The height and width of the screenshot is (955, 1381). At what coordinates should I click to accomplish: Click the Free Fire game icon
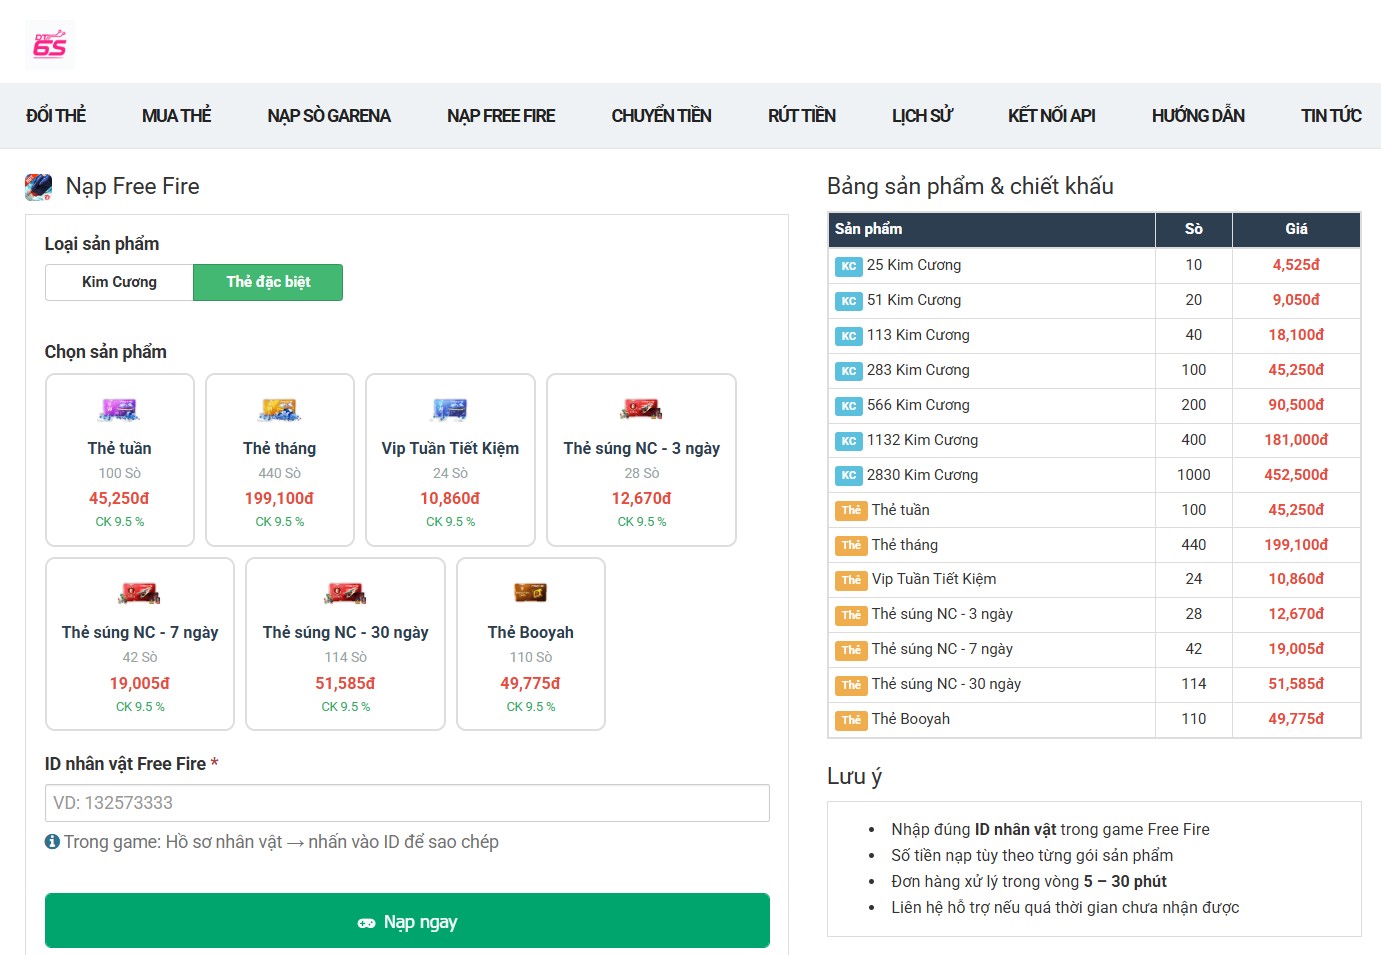[38, 187]
